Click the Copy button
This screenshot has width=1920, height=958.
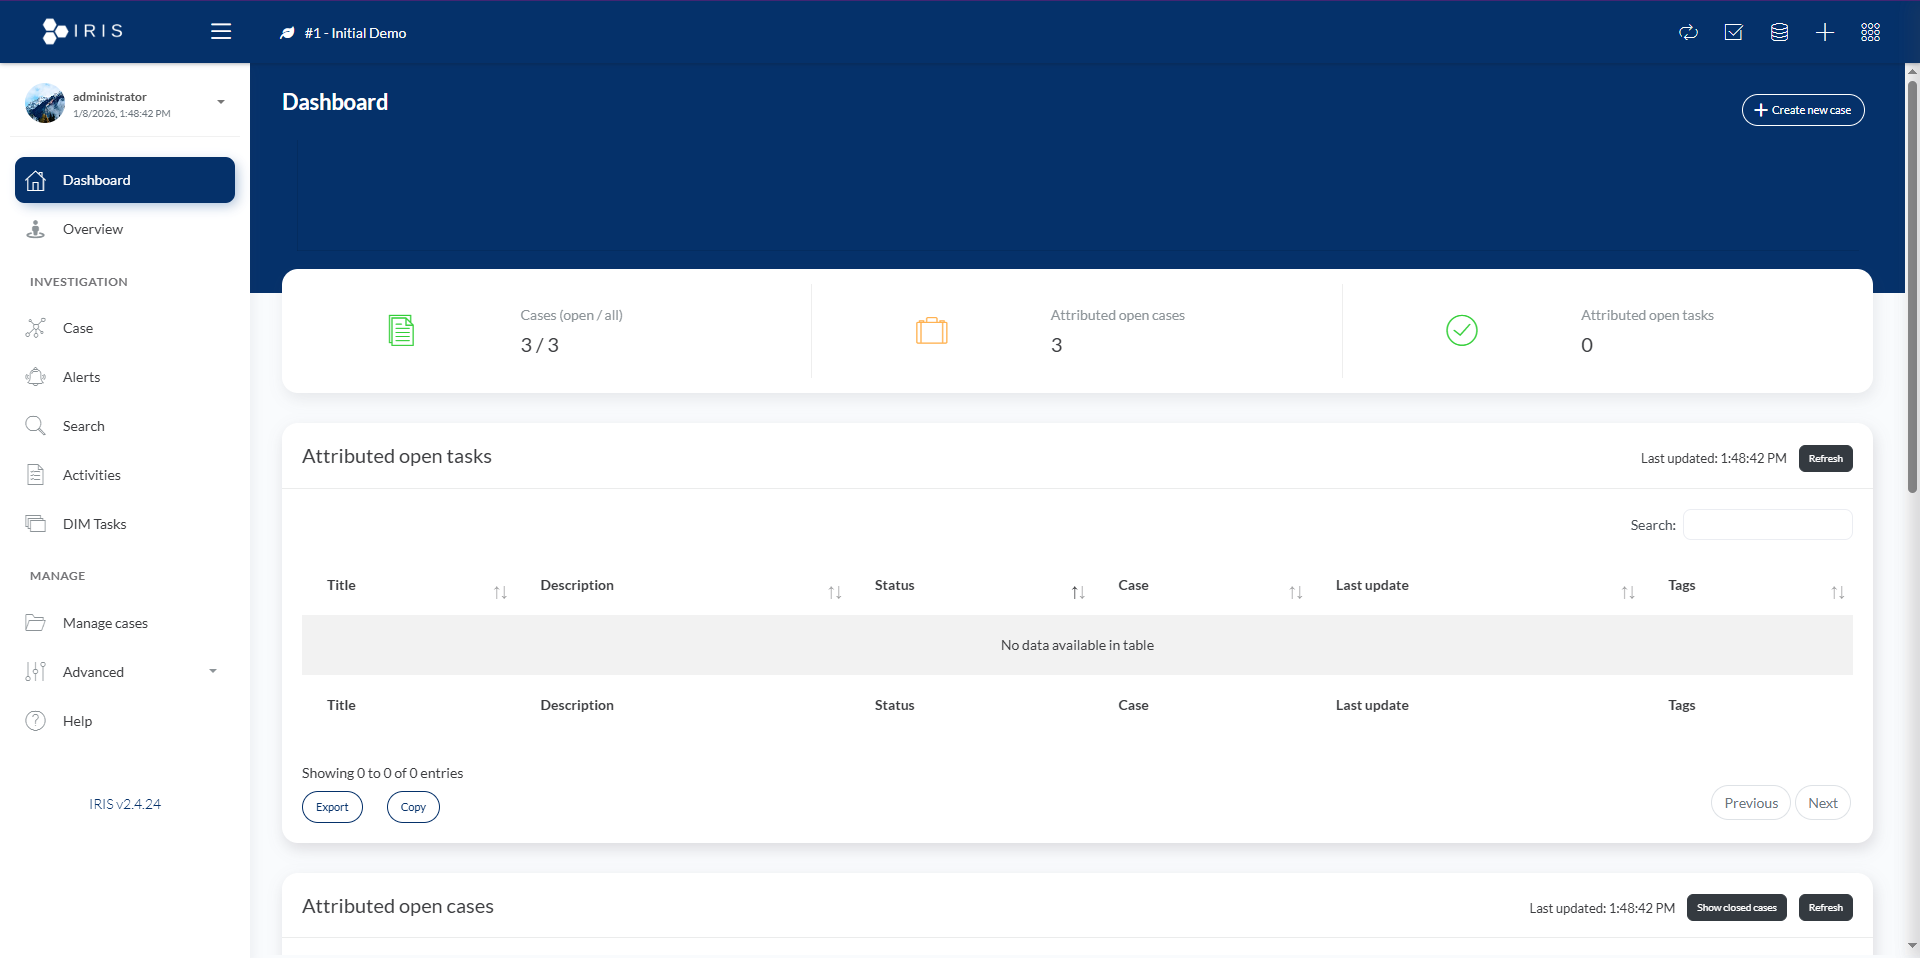click(413, 807)
